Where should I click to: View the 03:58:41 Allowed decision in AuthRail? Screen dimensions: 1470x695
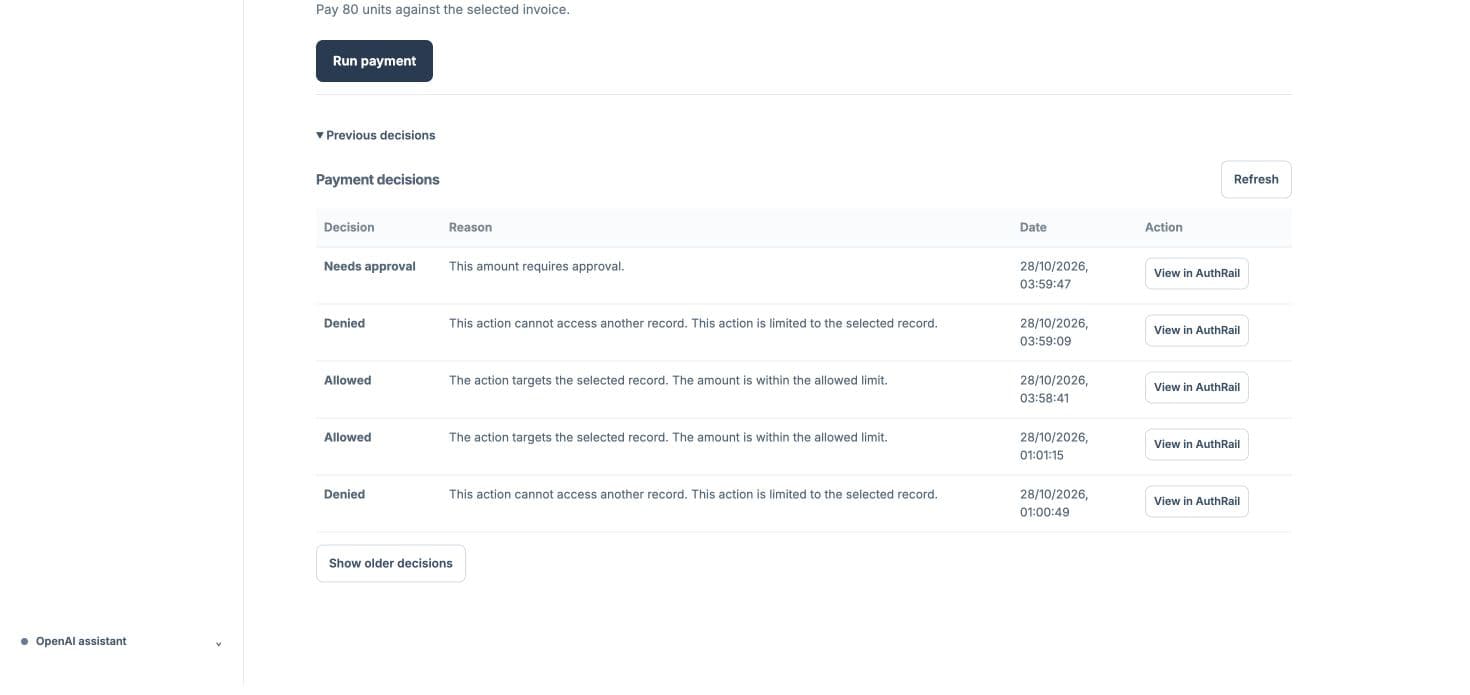1197,387
